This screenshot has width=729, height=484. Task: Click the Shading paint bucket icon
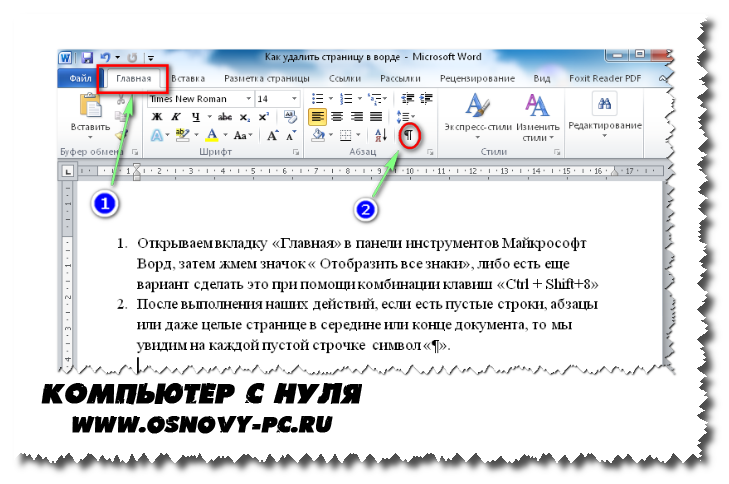pos(318,135)
